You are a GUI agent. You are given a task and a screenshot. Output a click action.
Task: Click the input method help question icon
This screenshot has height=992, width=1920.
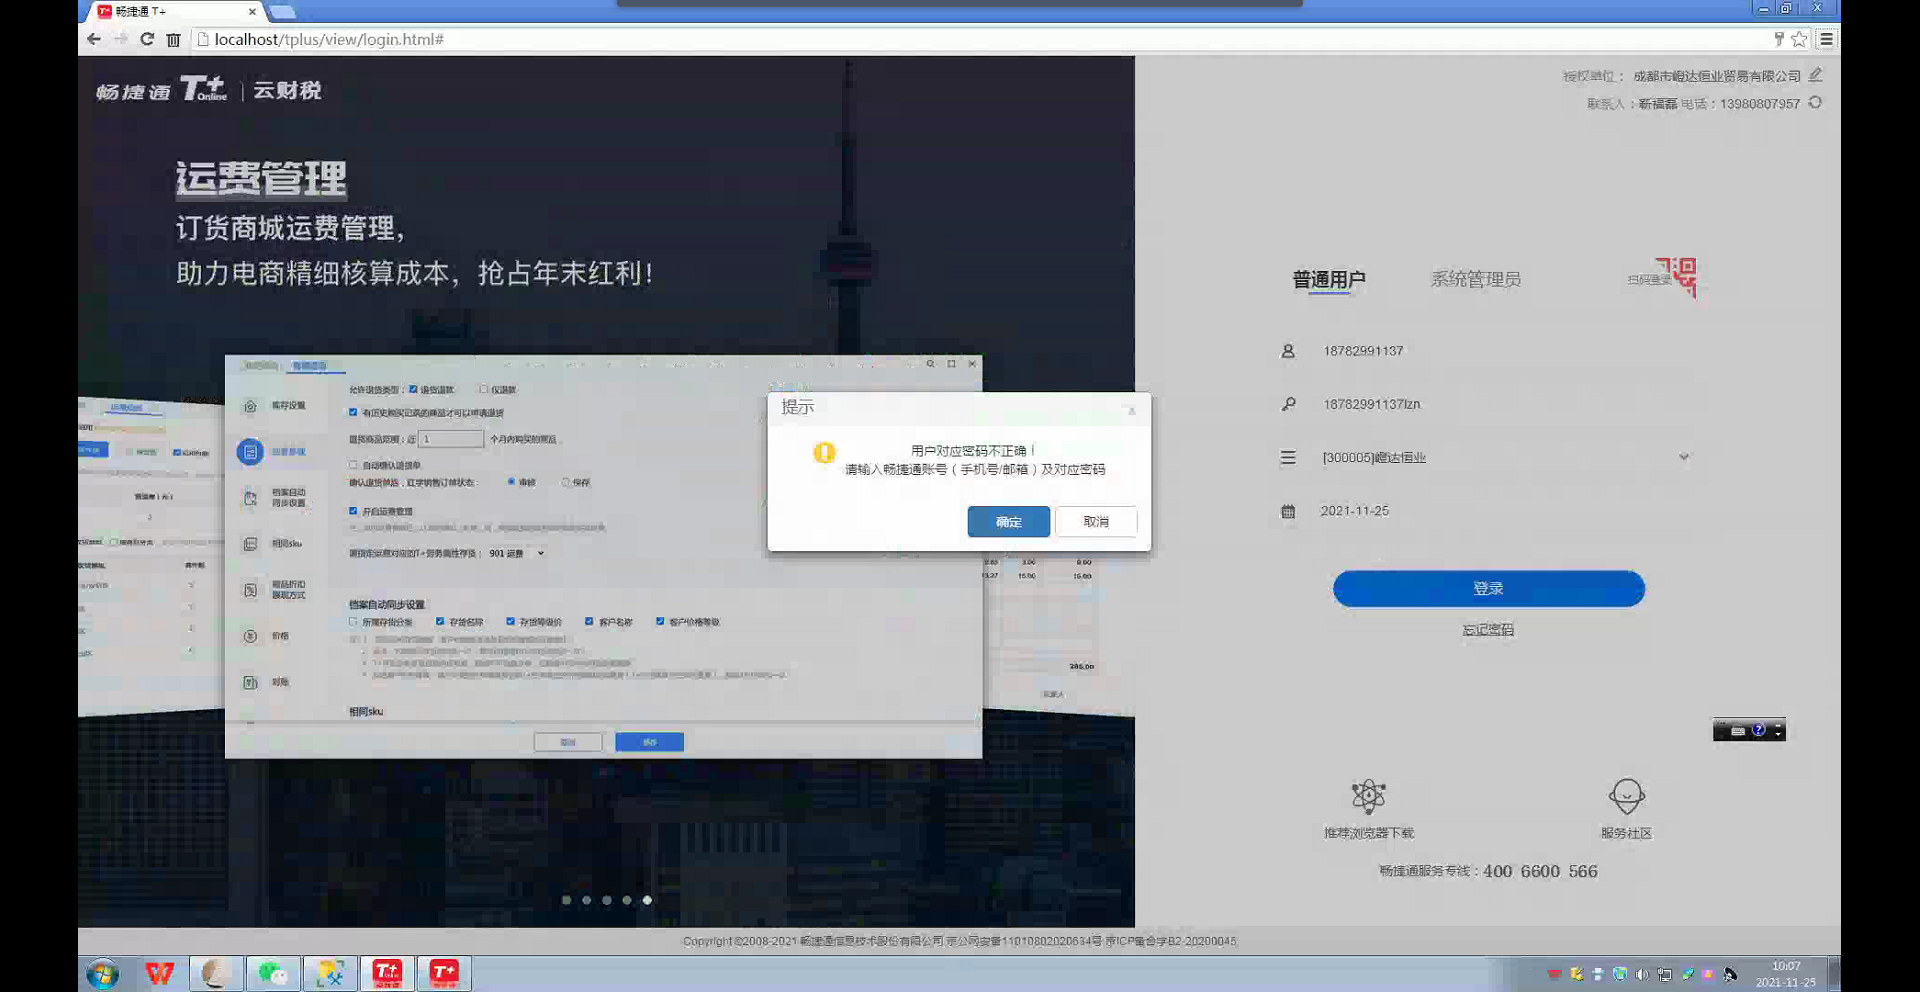point(1758,730)
